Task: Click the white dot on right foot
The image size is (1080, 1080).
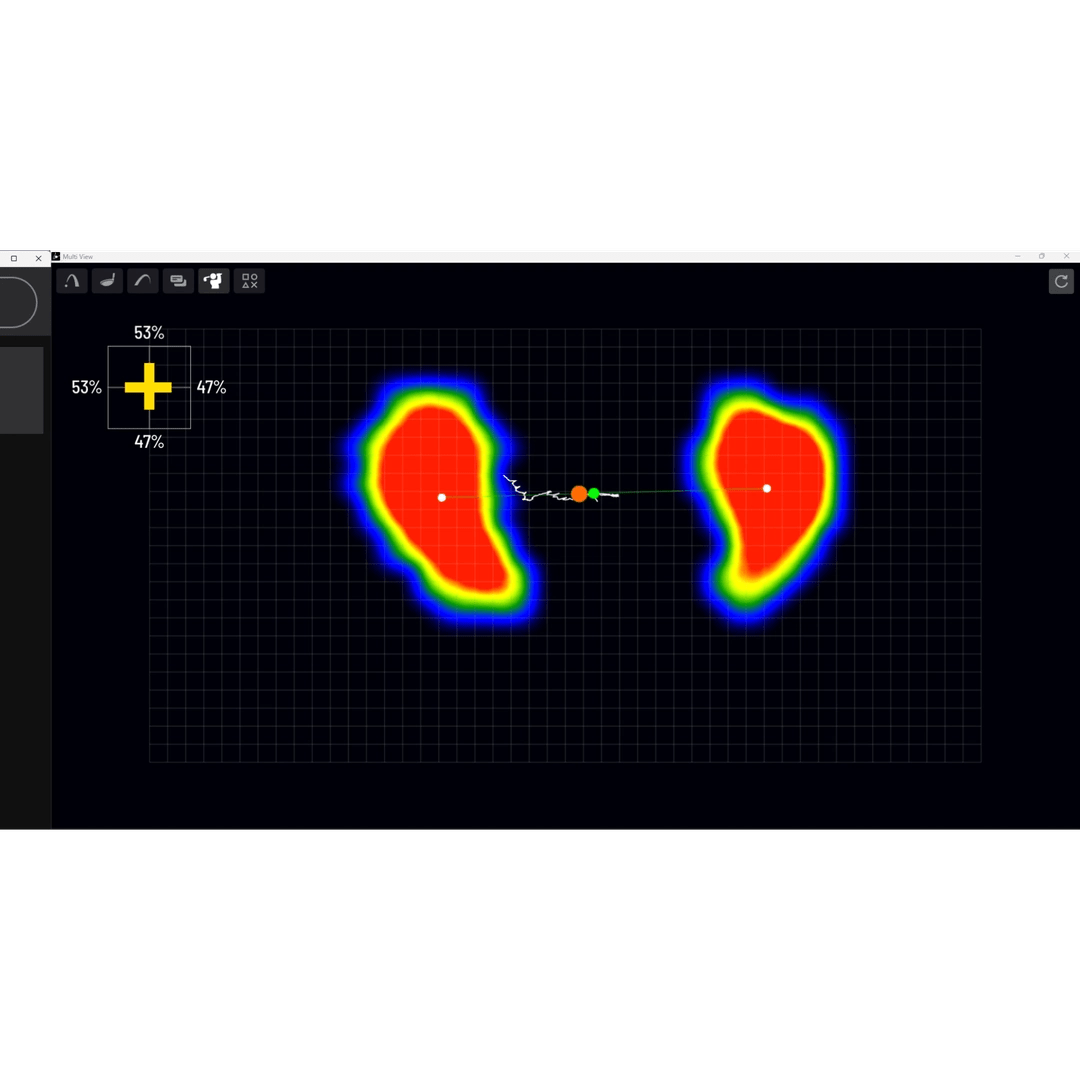Action: pyautogui.click(x=767, y=488)
